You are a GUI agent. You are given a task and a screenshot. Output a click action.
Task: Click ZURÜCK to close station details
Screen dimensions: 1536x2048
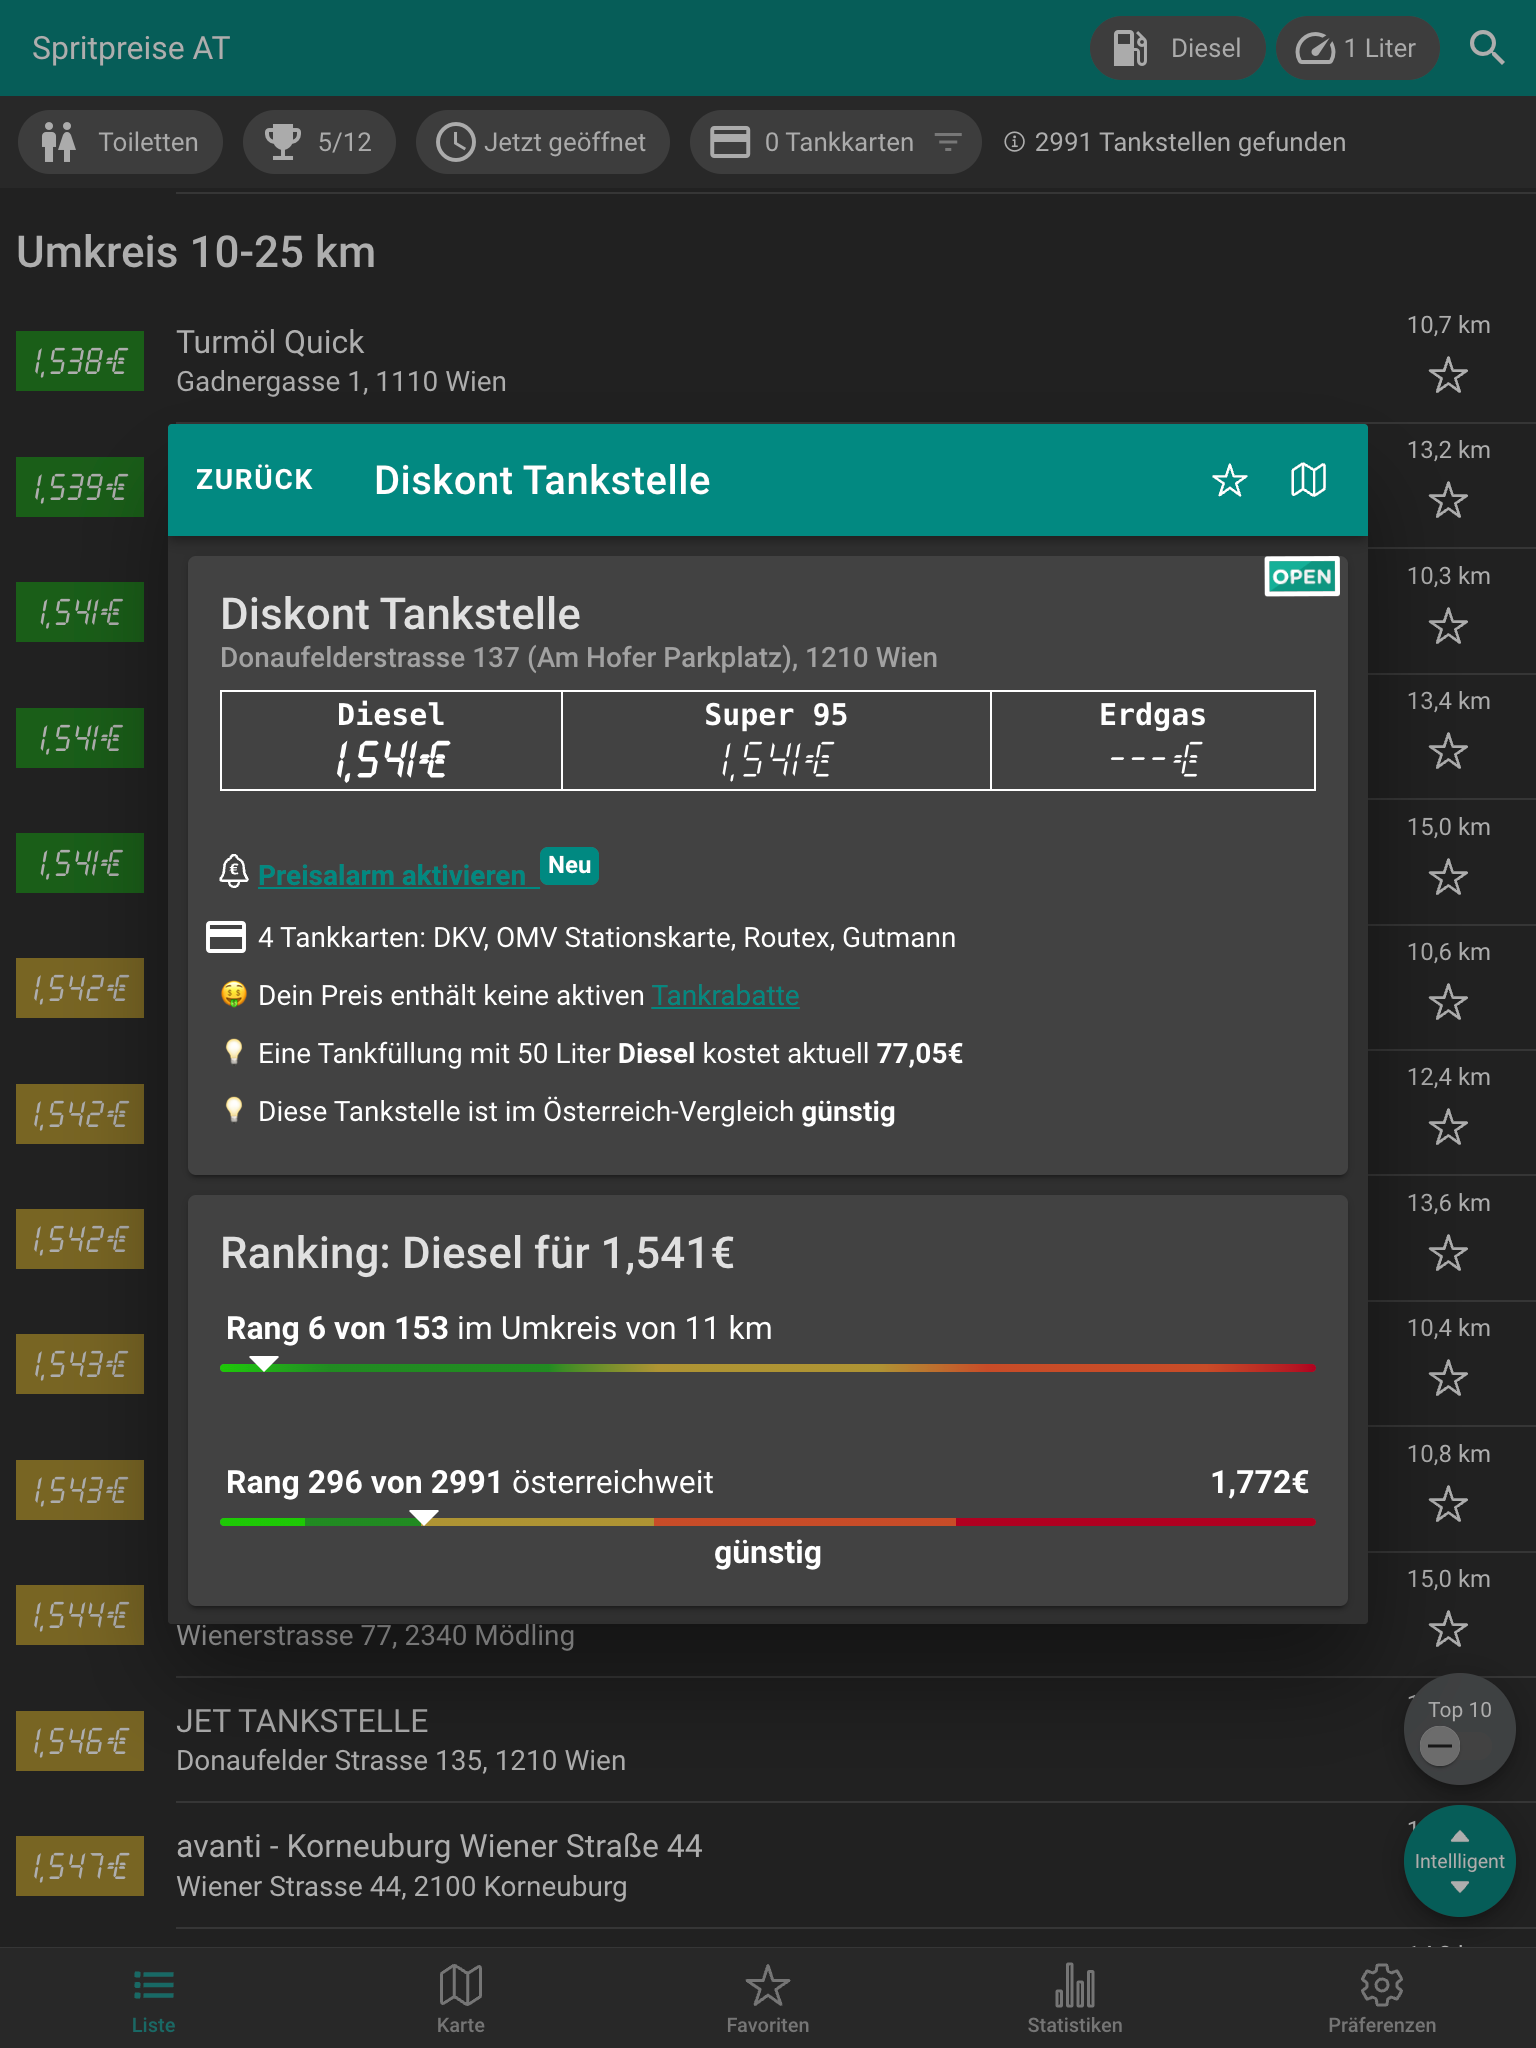point(254,480)
